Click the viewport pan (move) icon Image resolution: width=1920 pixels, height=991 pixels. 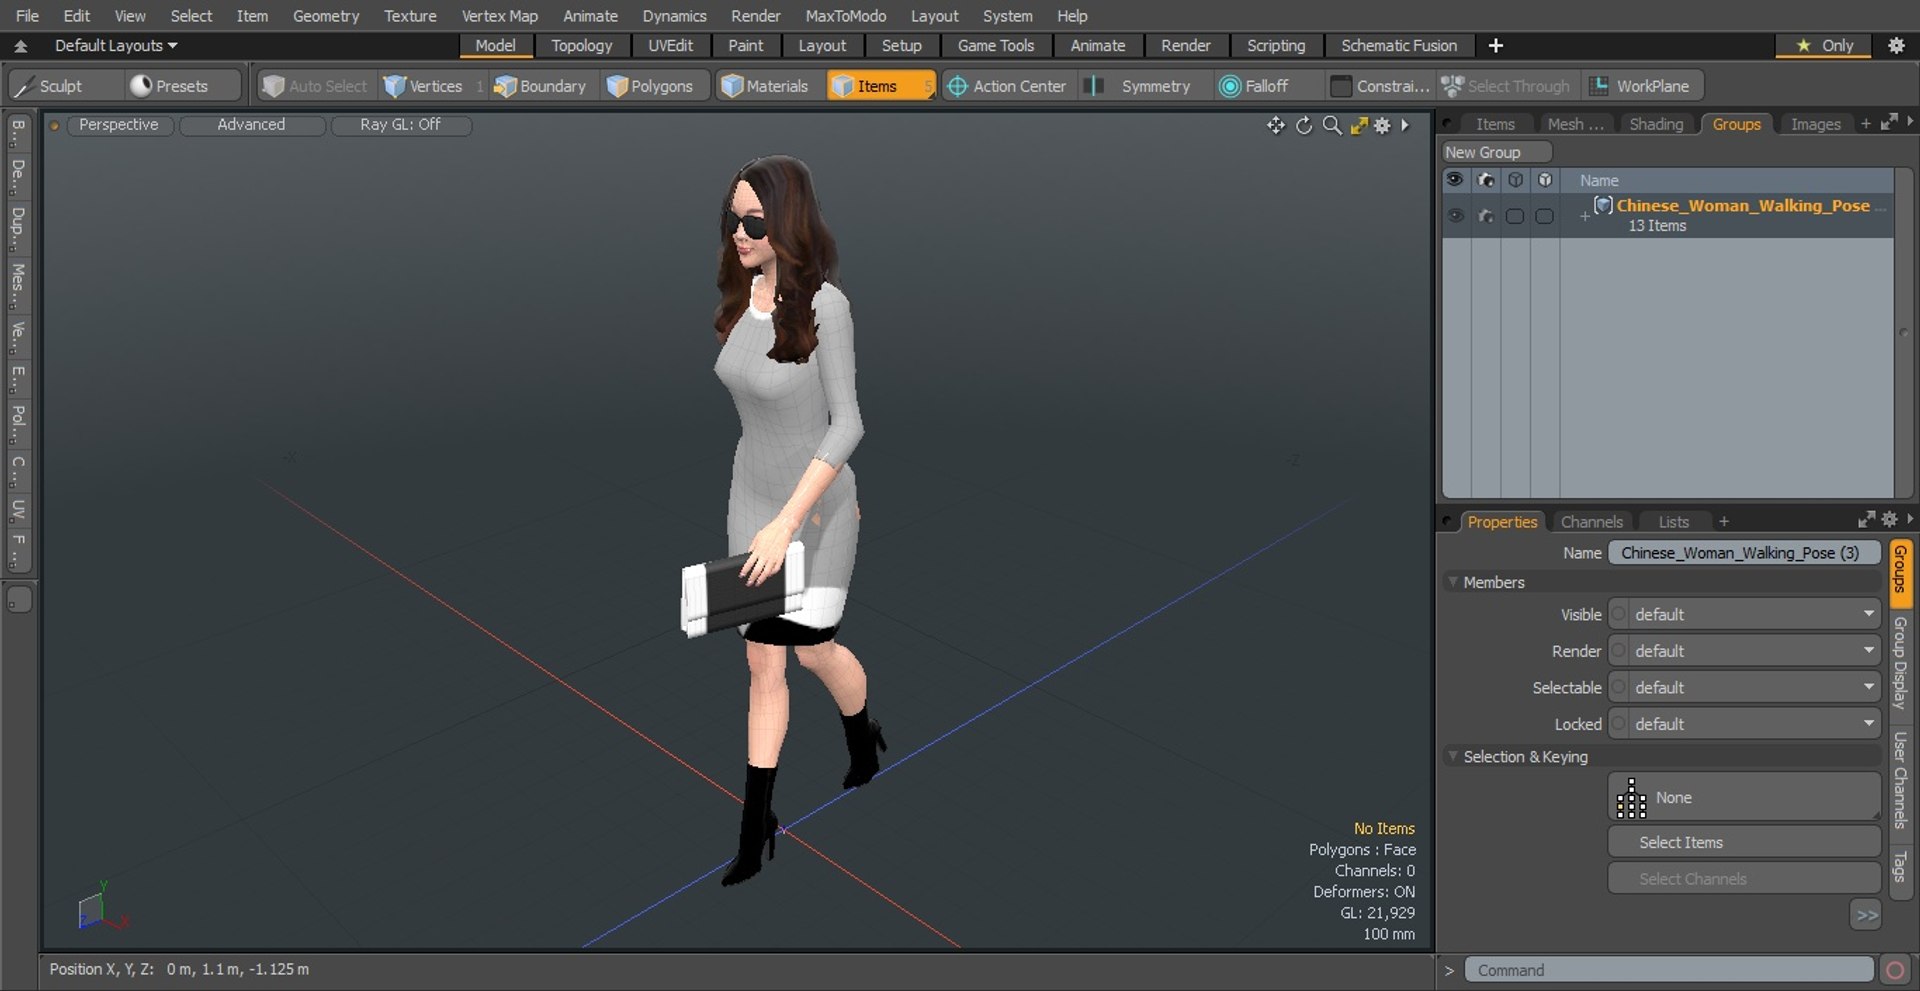tap(1275, 125)
